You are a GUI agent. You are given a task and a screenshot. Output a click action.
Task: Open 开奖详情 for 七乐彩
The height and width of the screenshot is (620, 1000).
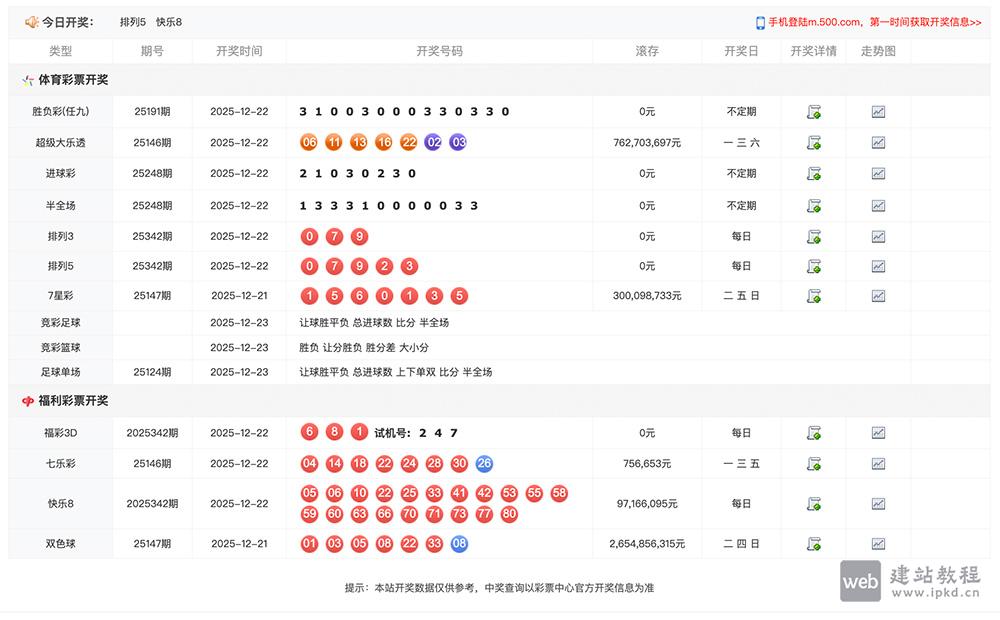click(813, 463)
